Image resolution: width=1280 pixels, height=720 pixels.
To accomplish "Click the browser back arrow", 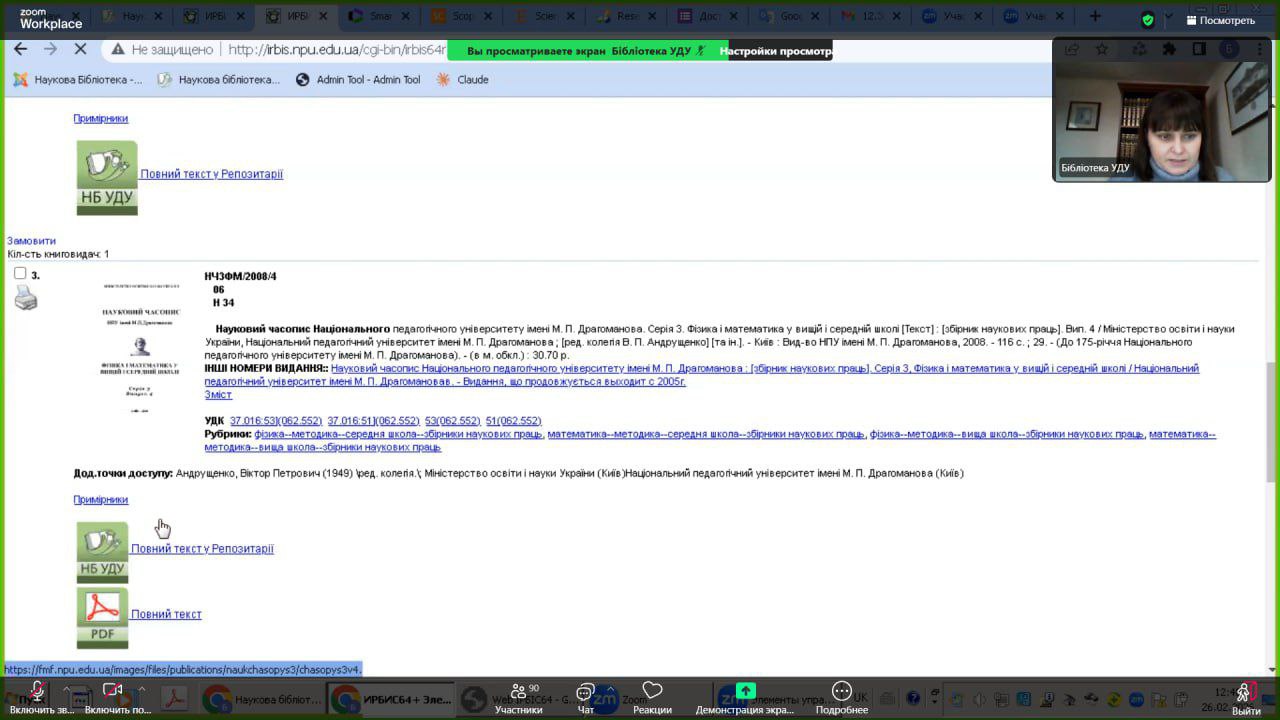I will pos(20,49).
